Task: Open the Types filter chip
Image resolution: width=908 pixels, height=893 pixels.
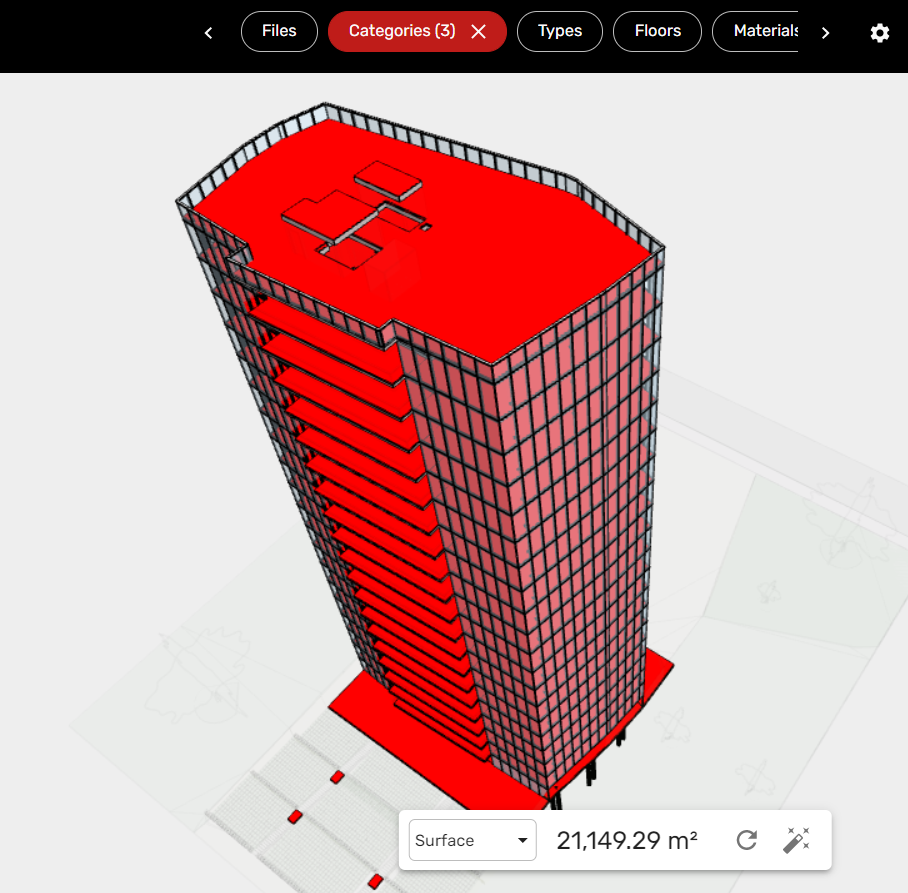Action: (559, 32)
